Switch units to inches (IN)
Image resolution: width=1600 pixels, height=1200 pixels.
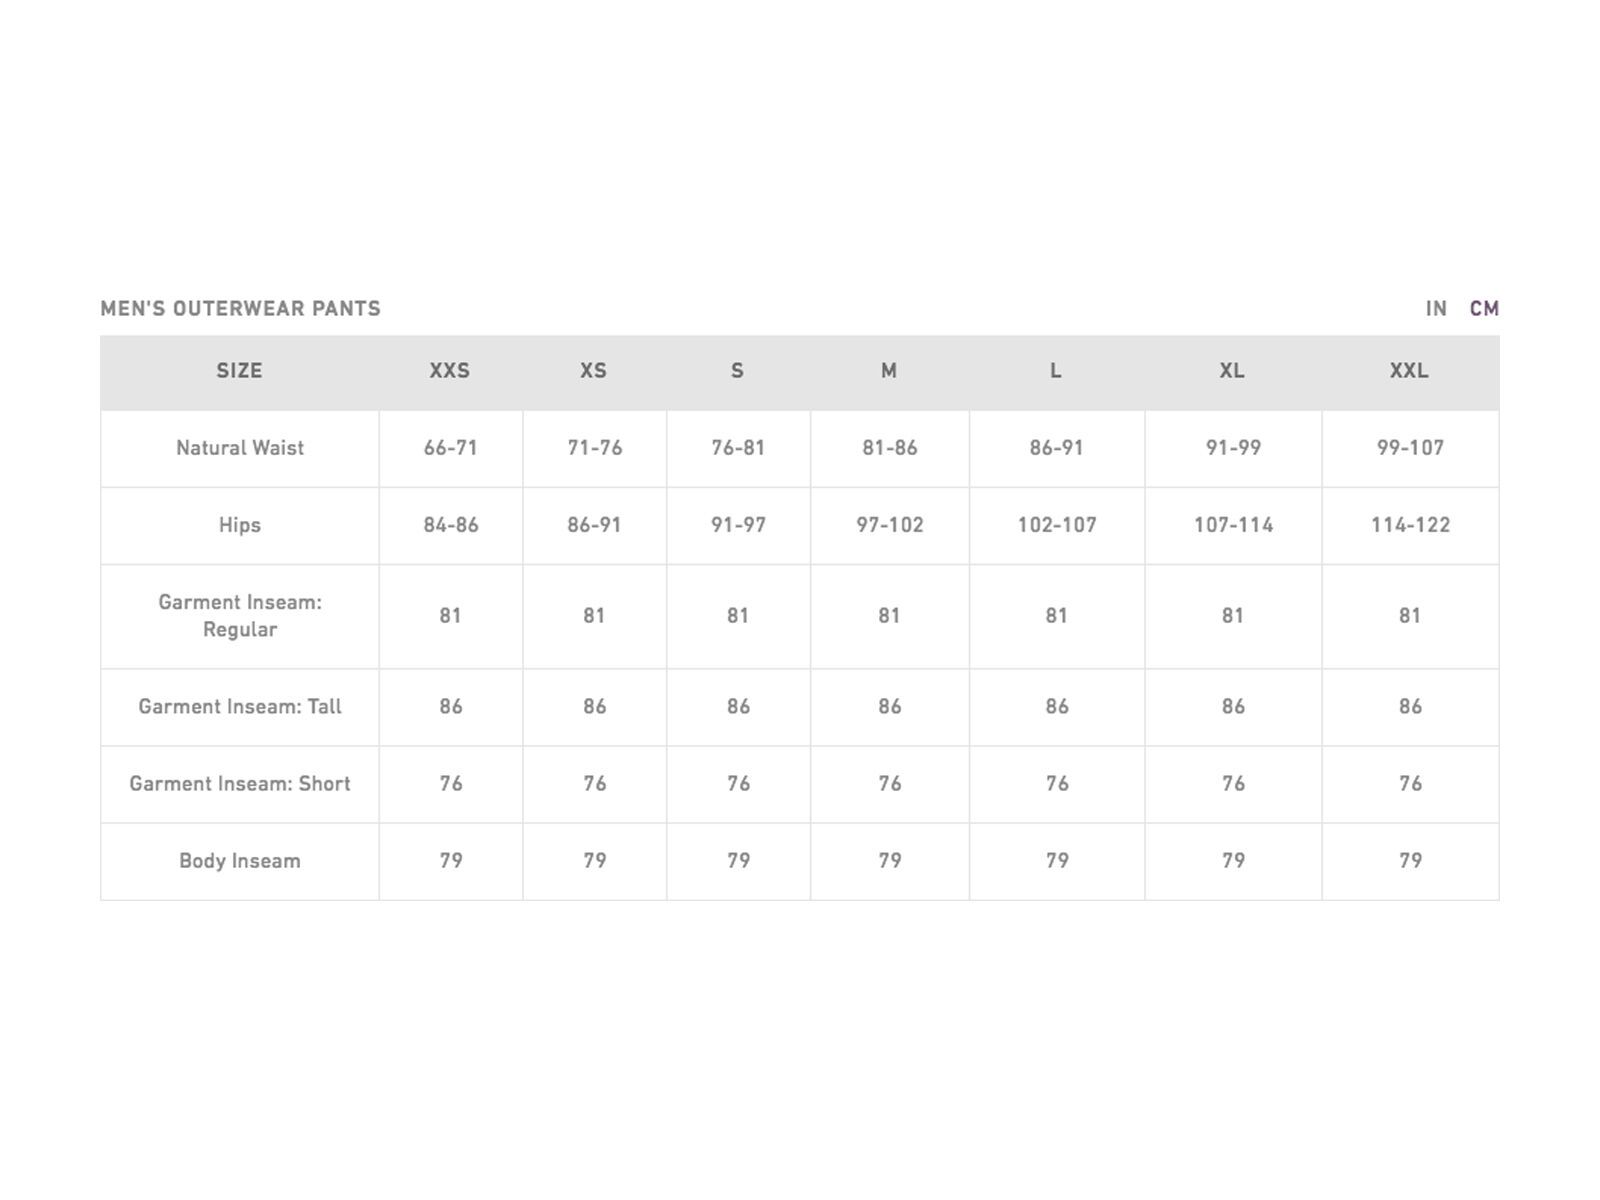tap(1436, 309)
